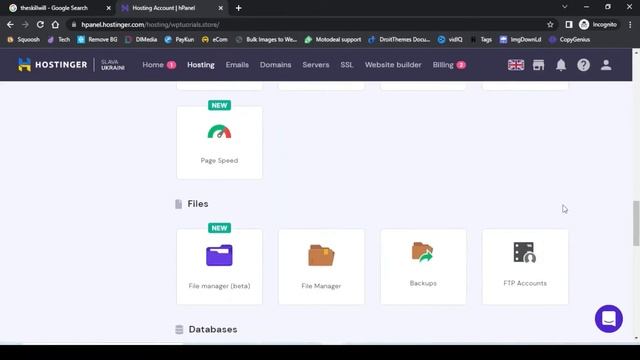Open the browser home page
This screenshot has height=360, width=640.
(x=55, y=24)
